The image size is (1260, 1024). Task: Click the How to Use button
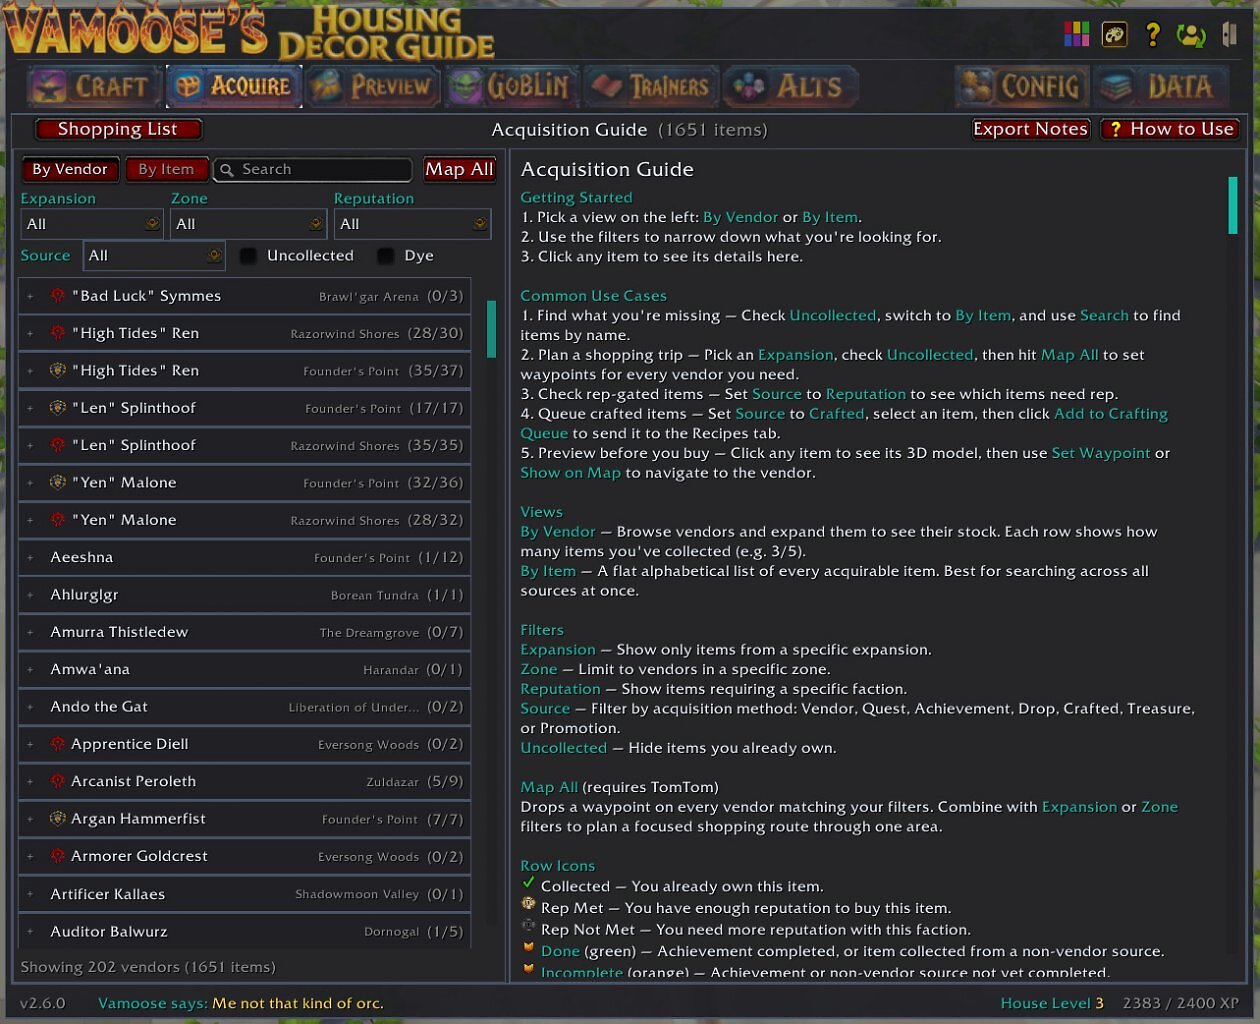pyautogui.click(x=1170, y=129)
